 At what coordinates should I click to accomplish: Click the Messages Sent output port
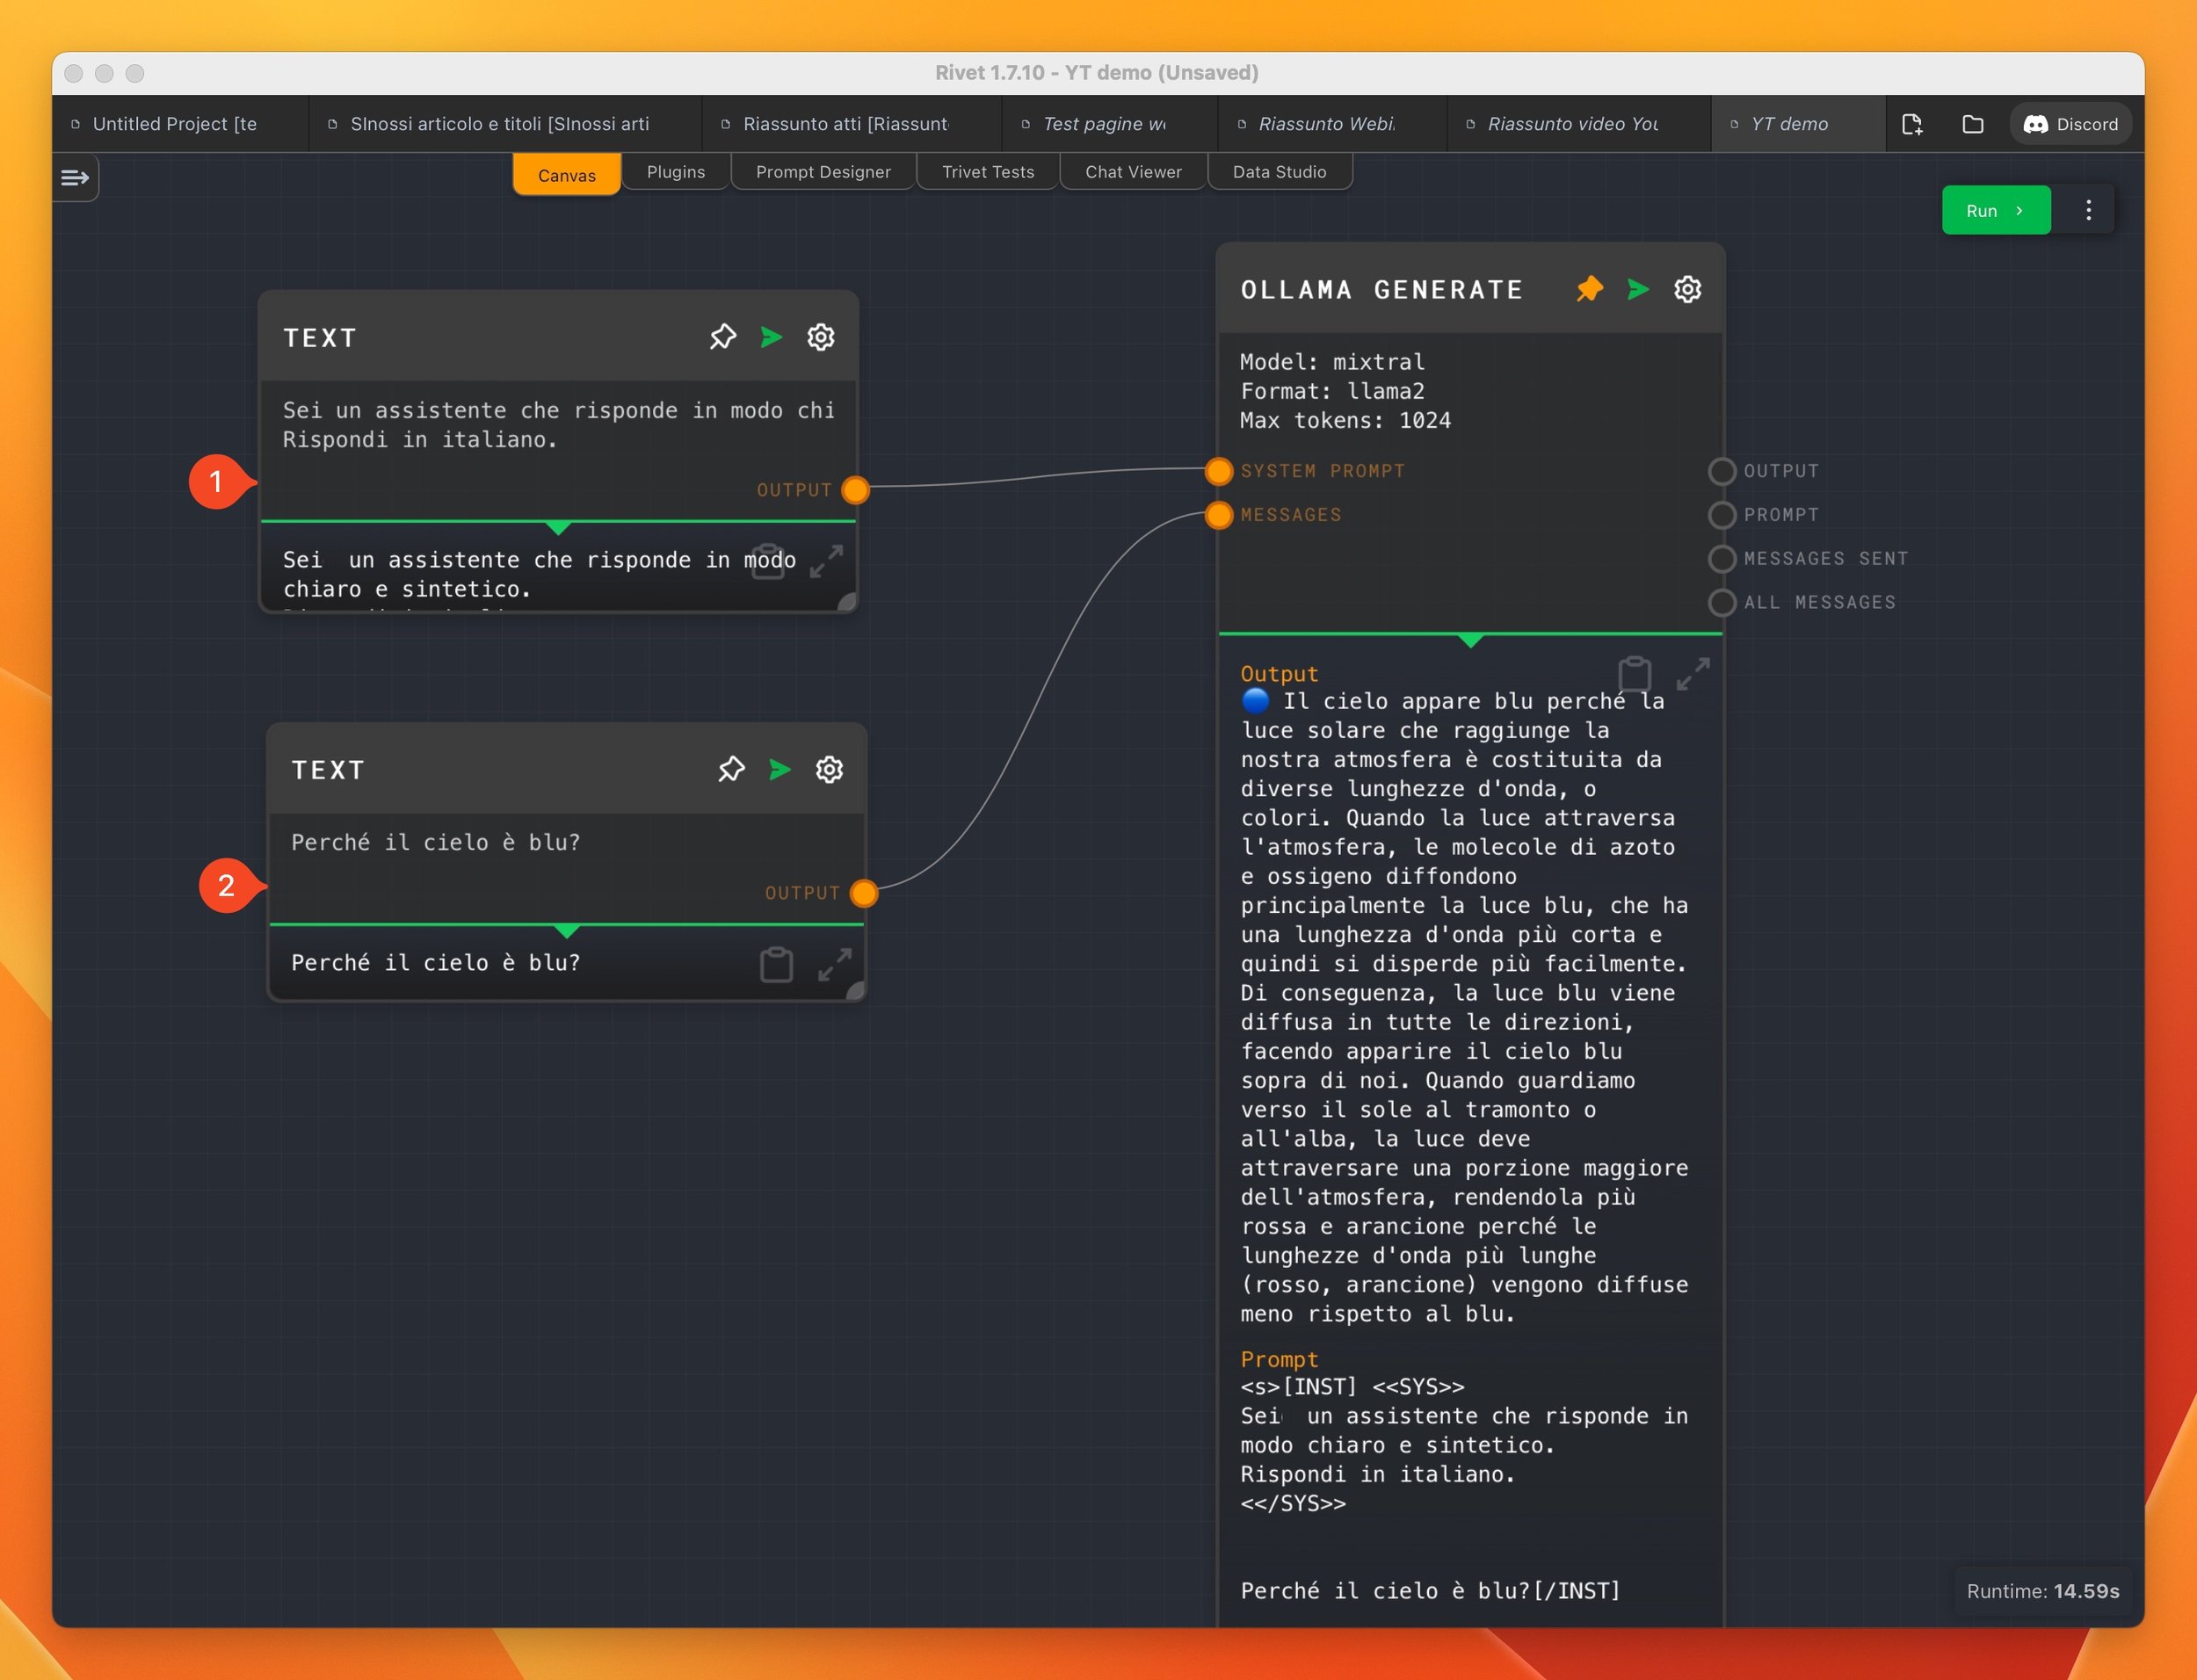pyautogui.click(x=1722, y=559)
